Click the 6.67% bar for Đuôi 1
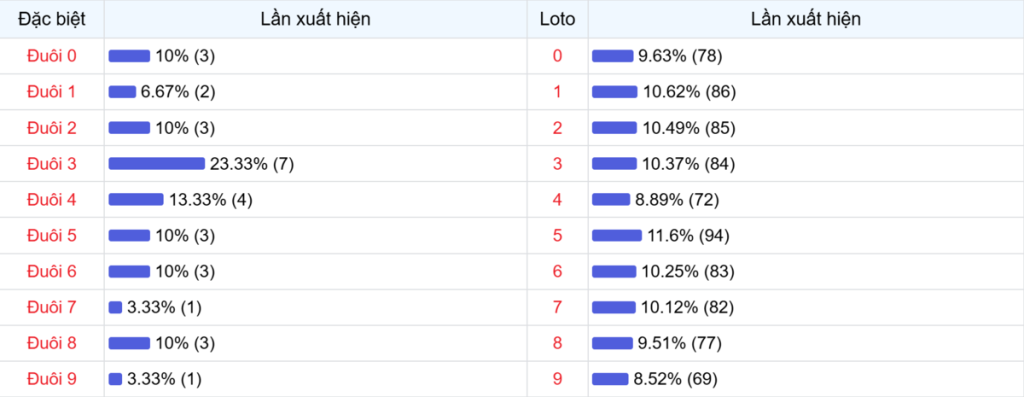 (x=122, y=92)
